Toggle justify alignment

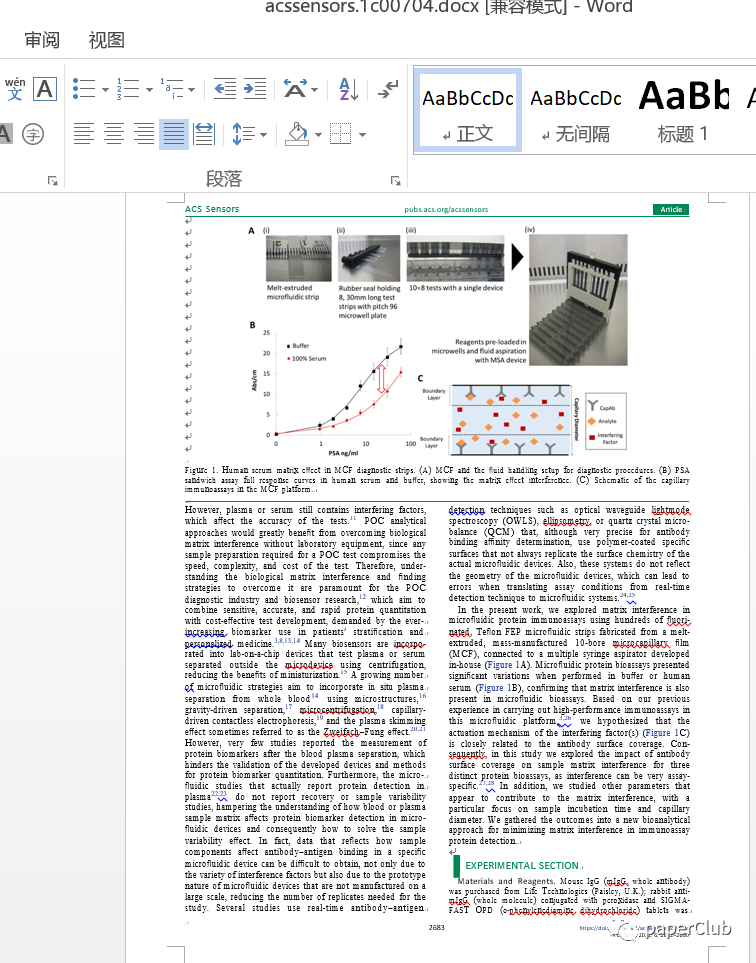click(x=174, y=133)
